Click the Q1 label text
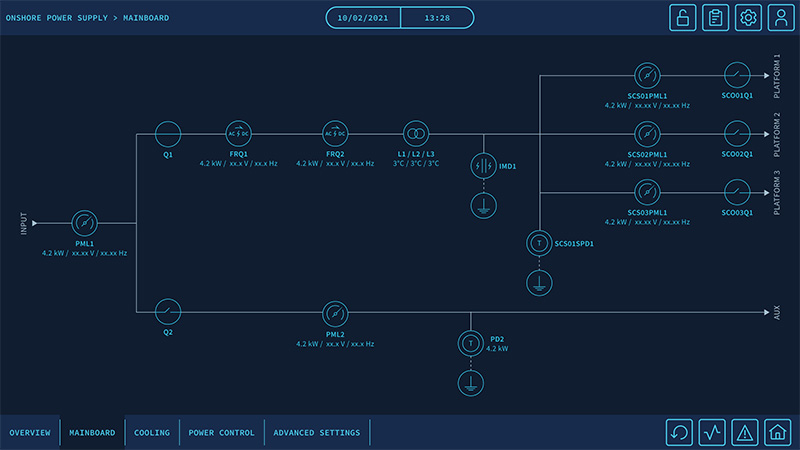 coord(168,155)
